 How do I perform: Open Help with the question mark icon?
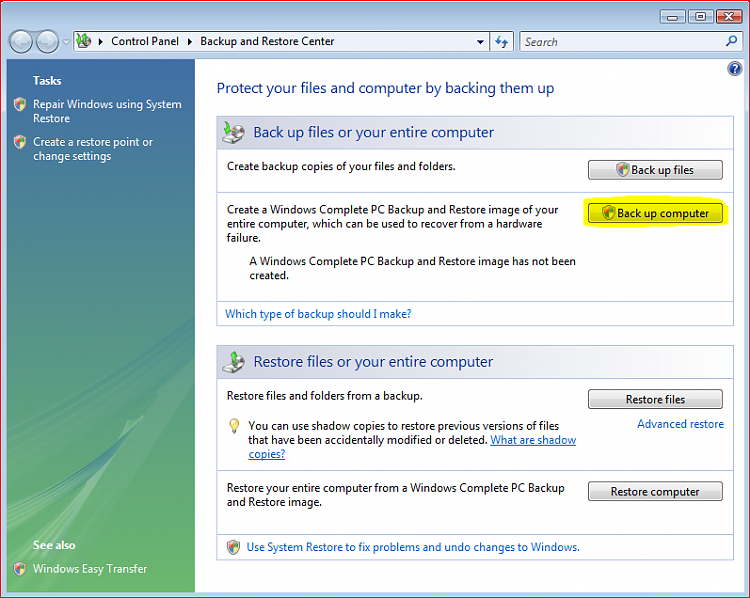pyautogui.click(x=734, y=69)
